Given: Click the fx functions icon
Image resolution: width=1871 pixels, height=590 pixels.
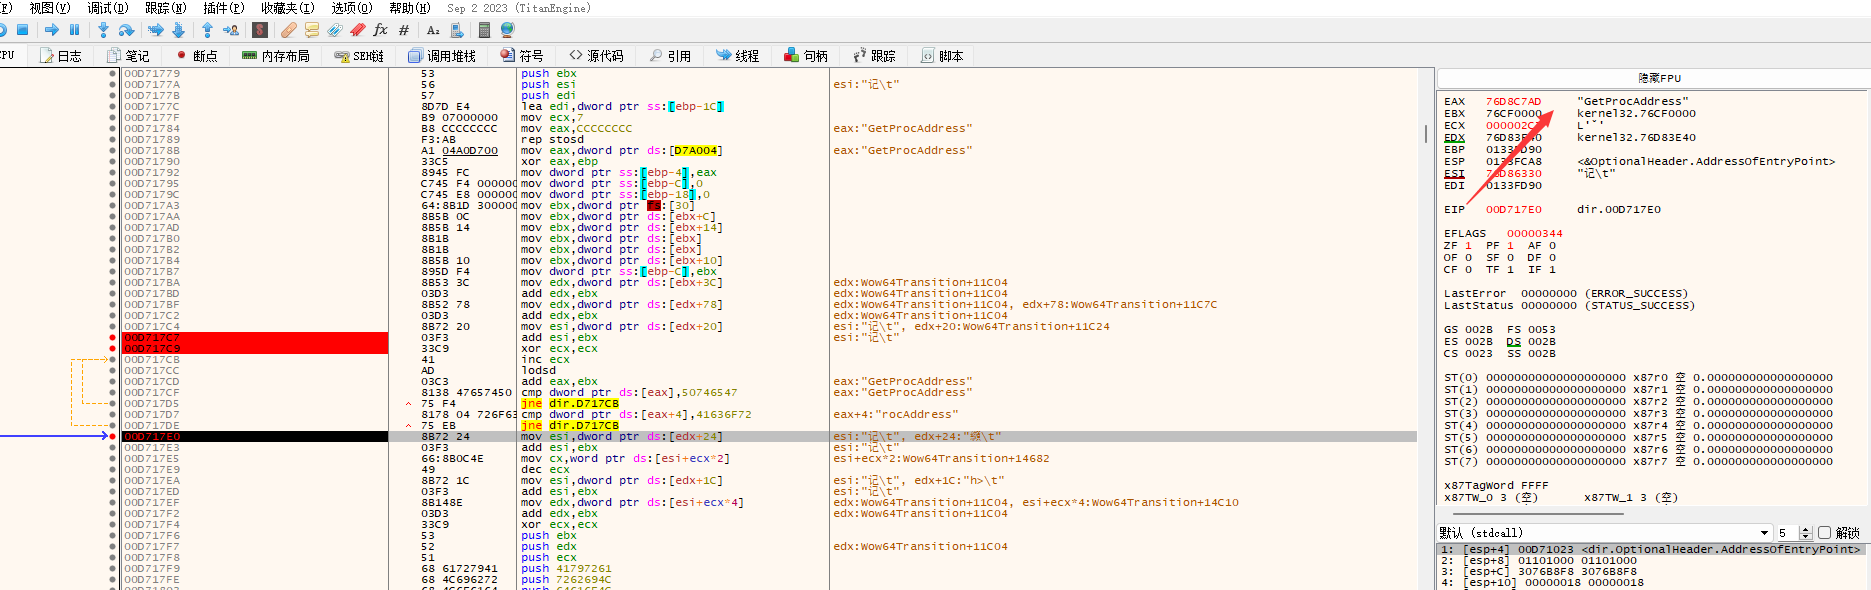Looking at the screenshot, I should click(x=380, y=30).
